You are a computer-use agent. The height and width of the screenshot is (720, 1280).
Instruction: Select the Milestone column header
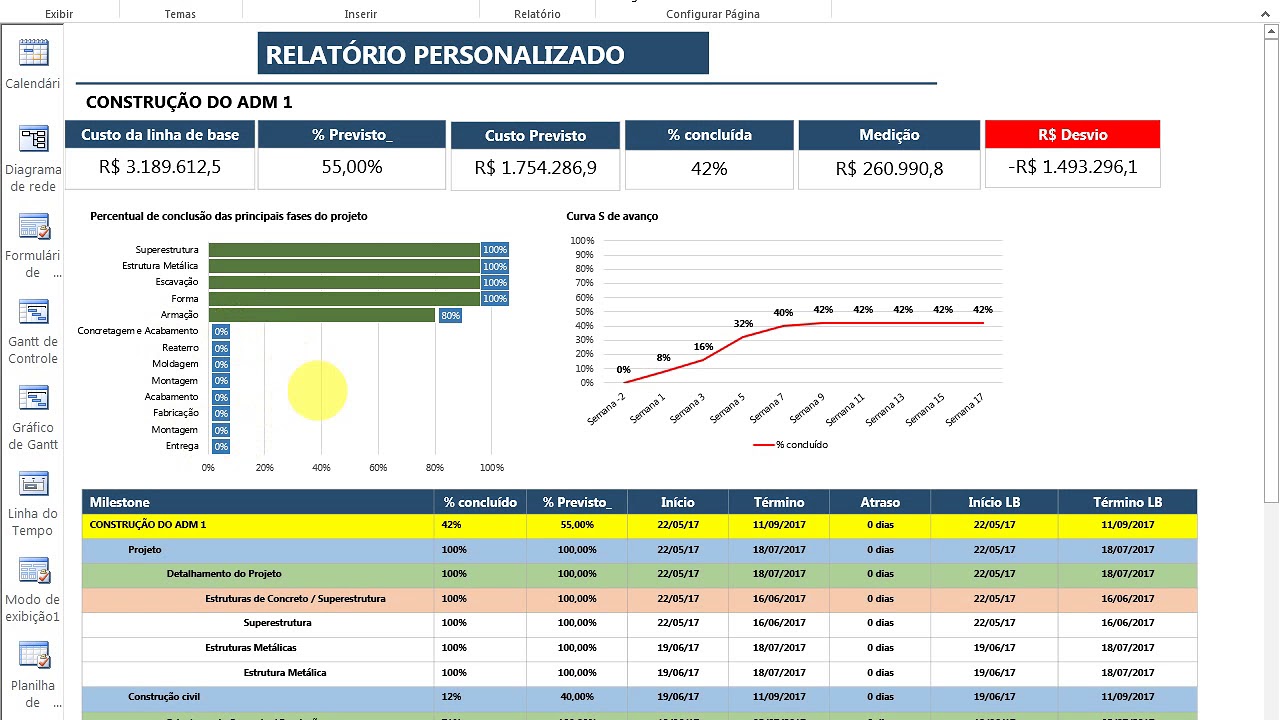(x=258, y=502)
